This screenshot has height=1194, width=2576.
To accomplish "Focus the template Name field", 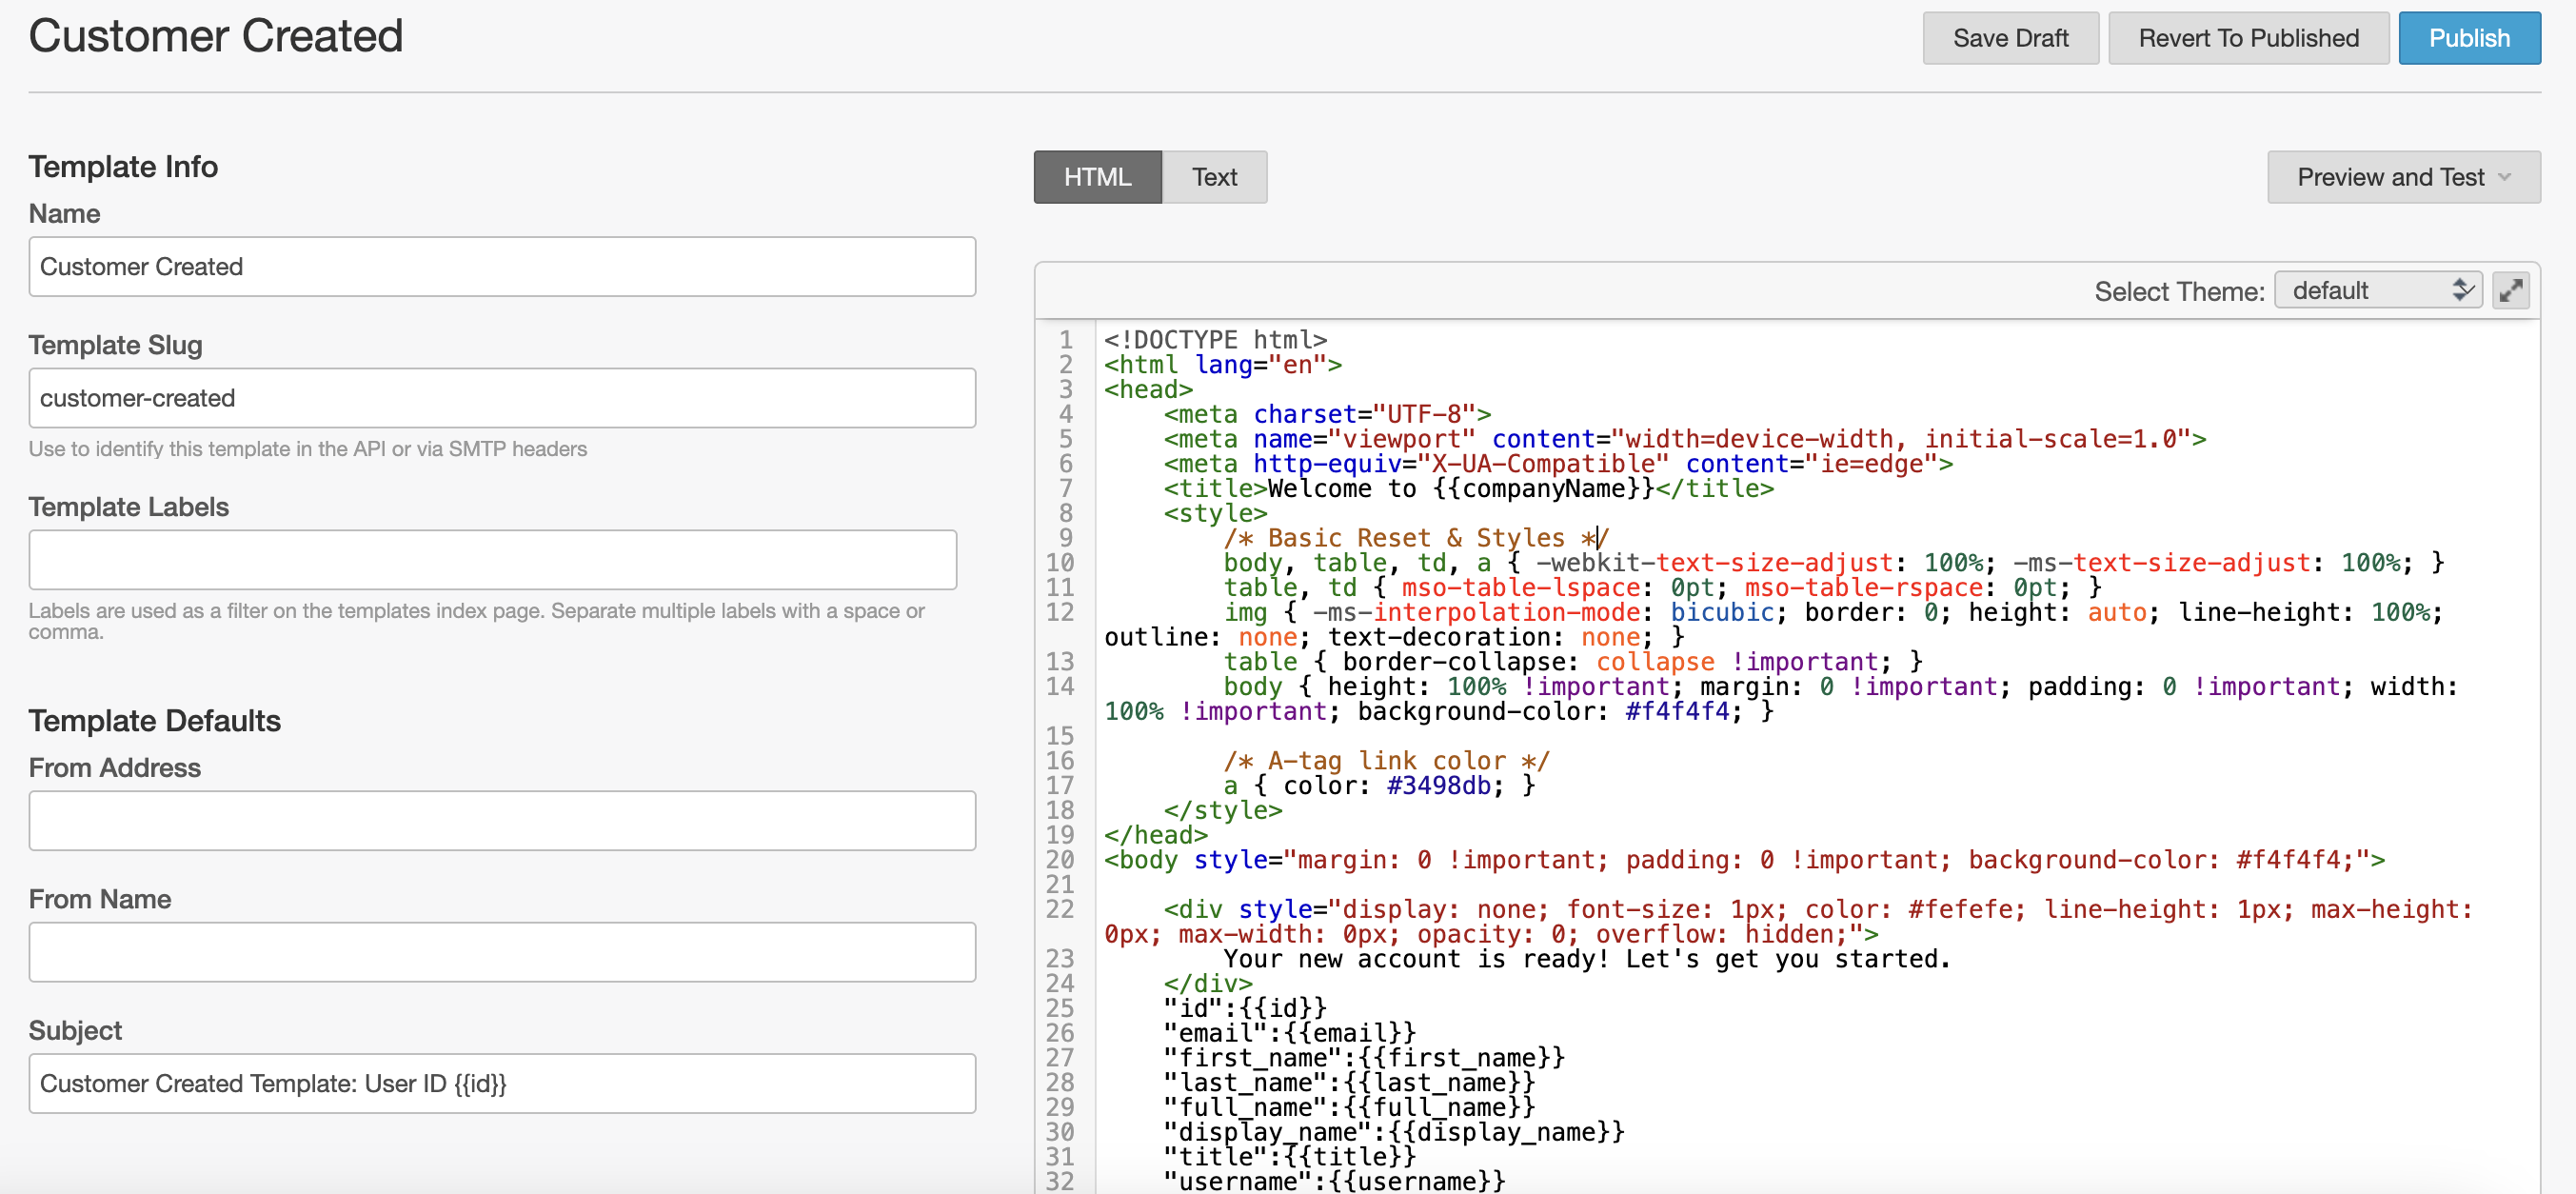I will coord(502,266).
